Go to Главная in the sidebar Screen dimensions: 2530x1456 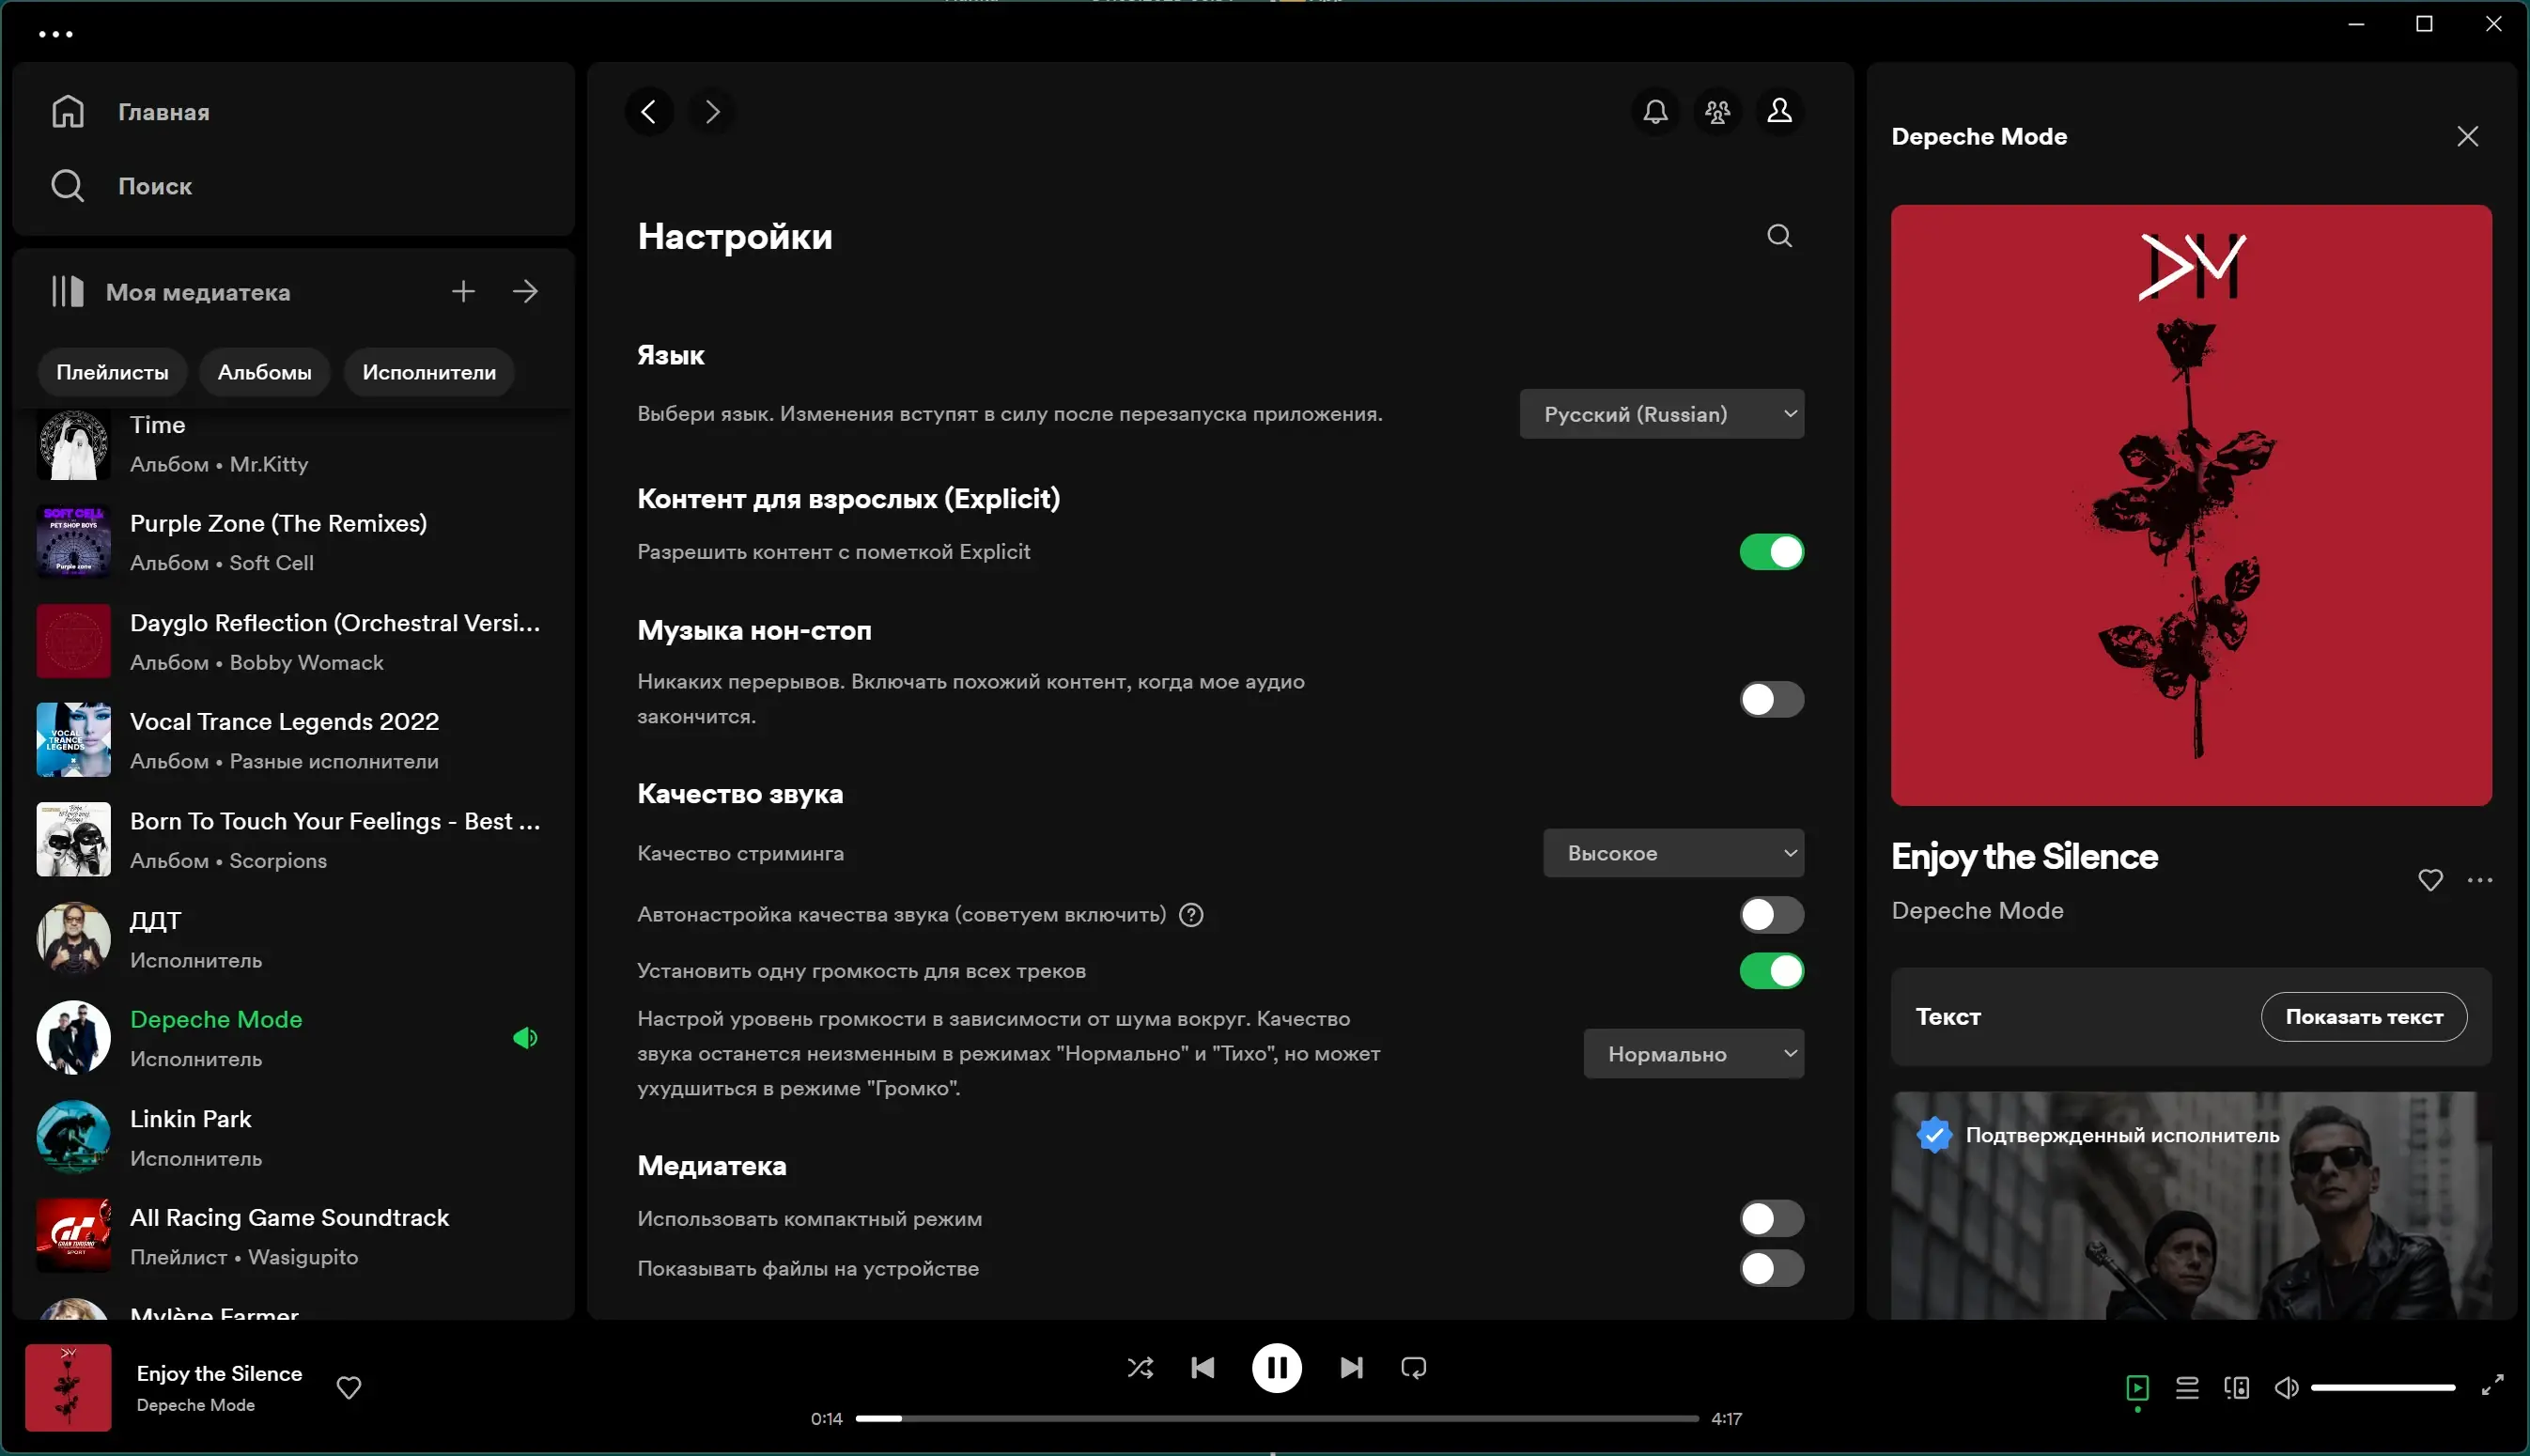pyautogui.click(x=163, y=112)
